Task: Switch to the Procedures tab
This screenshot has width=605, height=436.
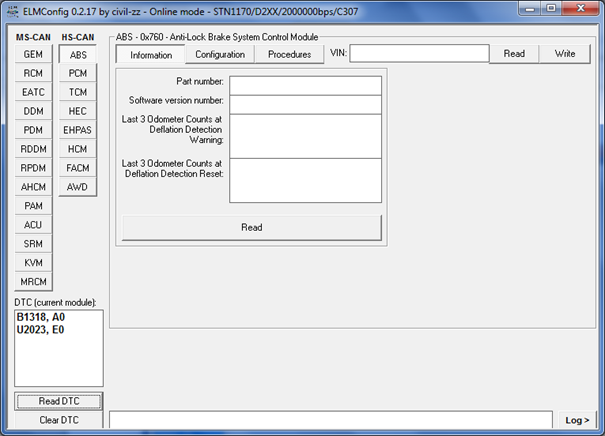Action: point(289,54)
